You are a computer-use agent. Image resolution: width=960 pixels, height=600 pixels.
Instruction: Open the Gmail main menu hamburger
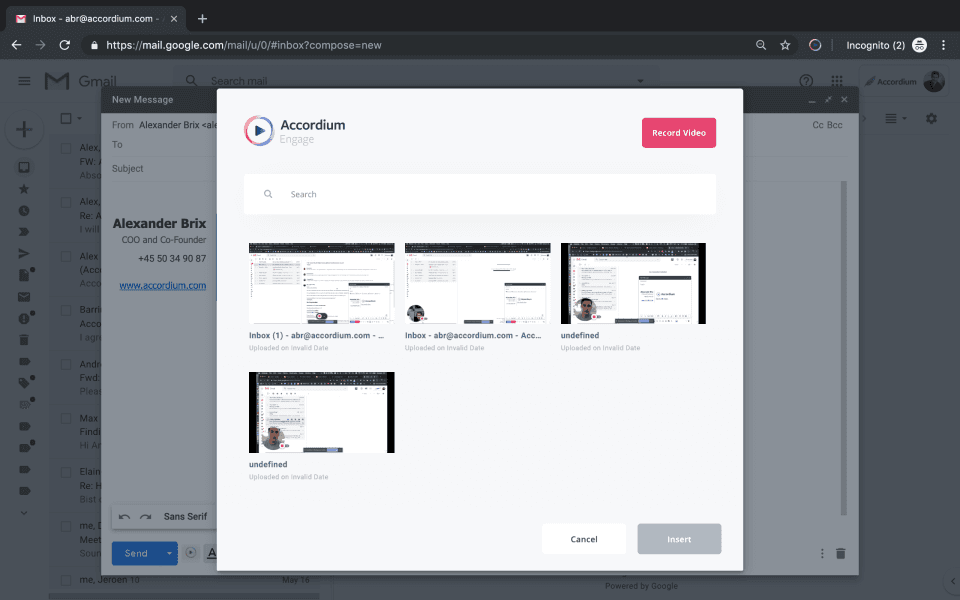click(24, 81)
